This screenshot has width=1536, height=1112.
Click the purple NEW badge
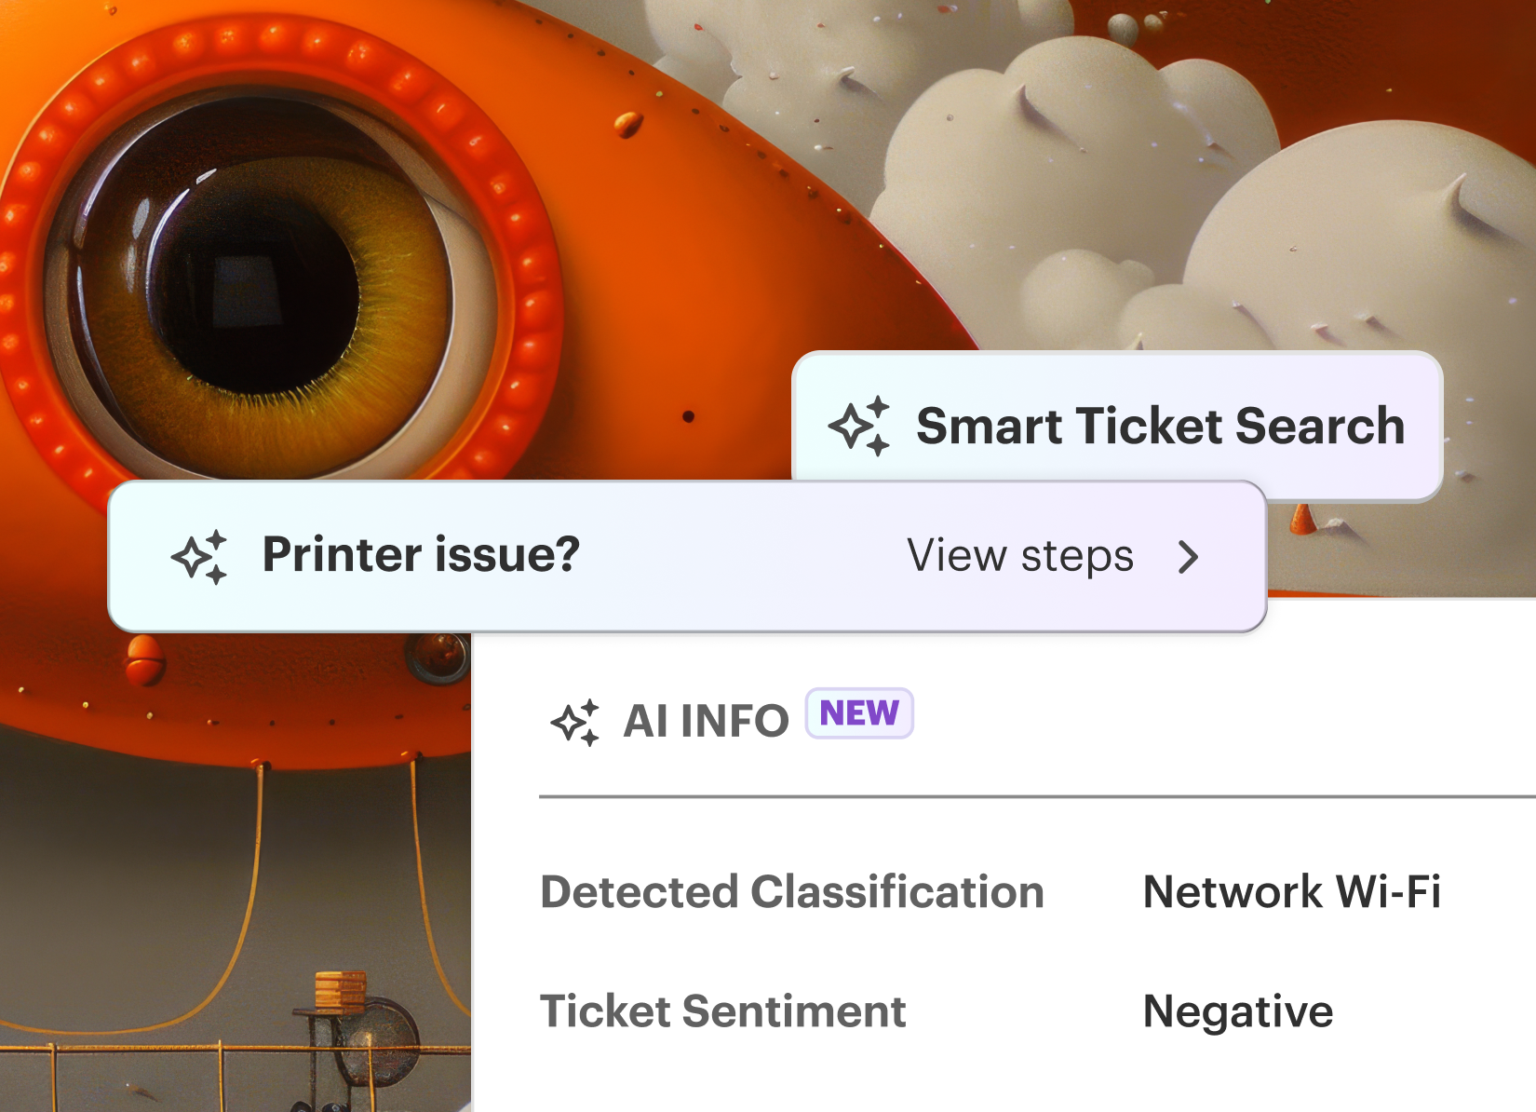859,713
